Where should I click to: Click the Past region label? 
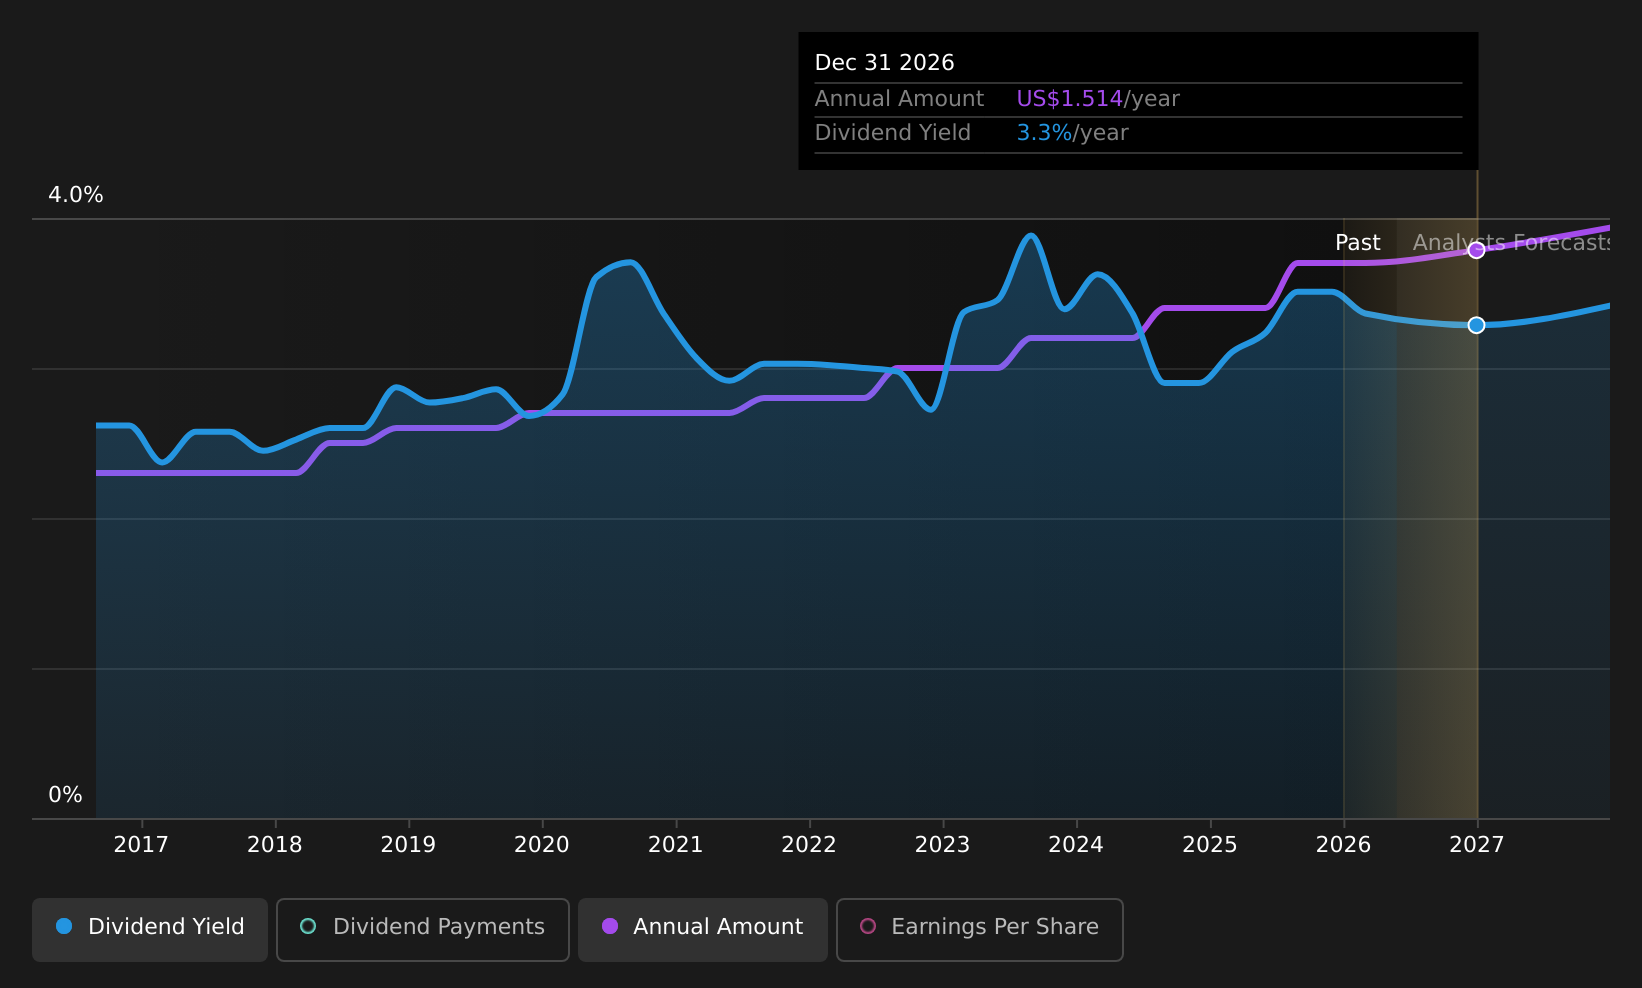click(1358, 243)
